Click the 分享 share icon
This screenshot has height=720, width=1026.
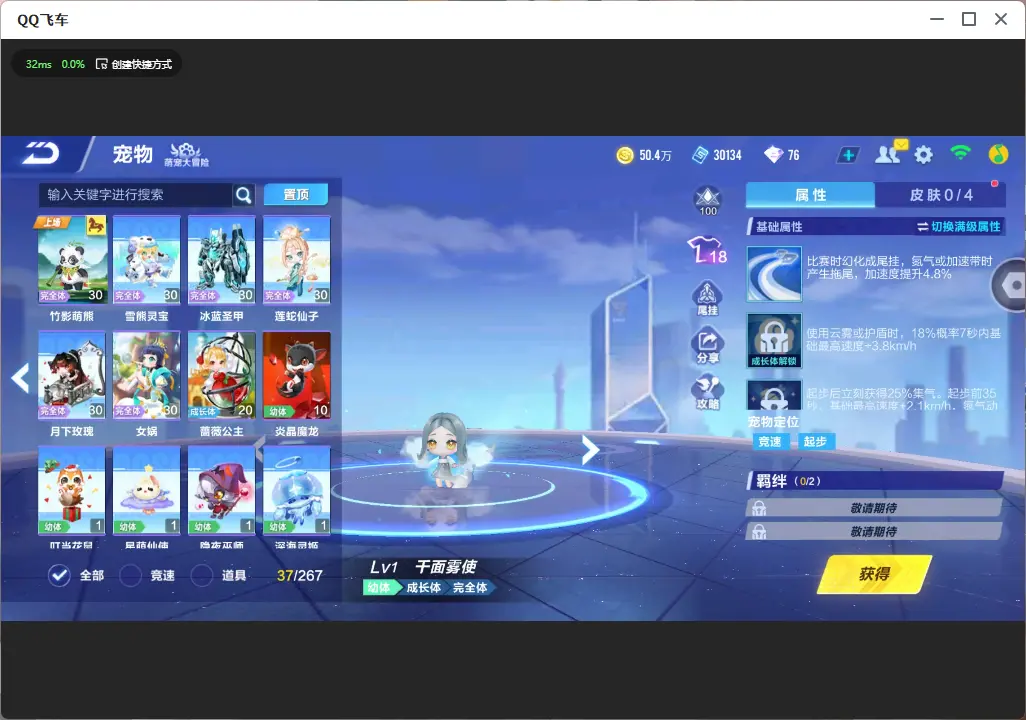(707, 347)
